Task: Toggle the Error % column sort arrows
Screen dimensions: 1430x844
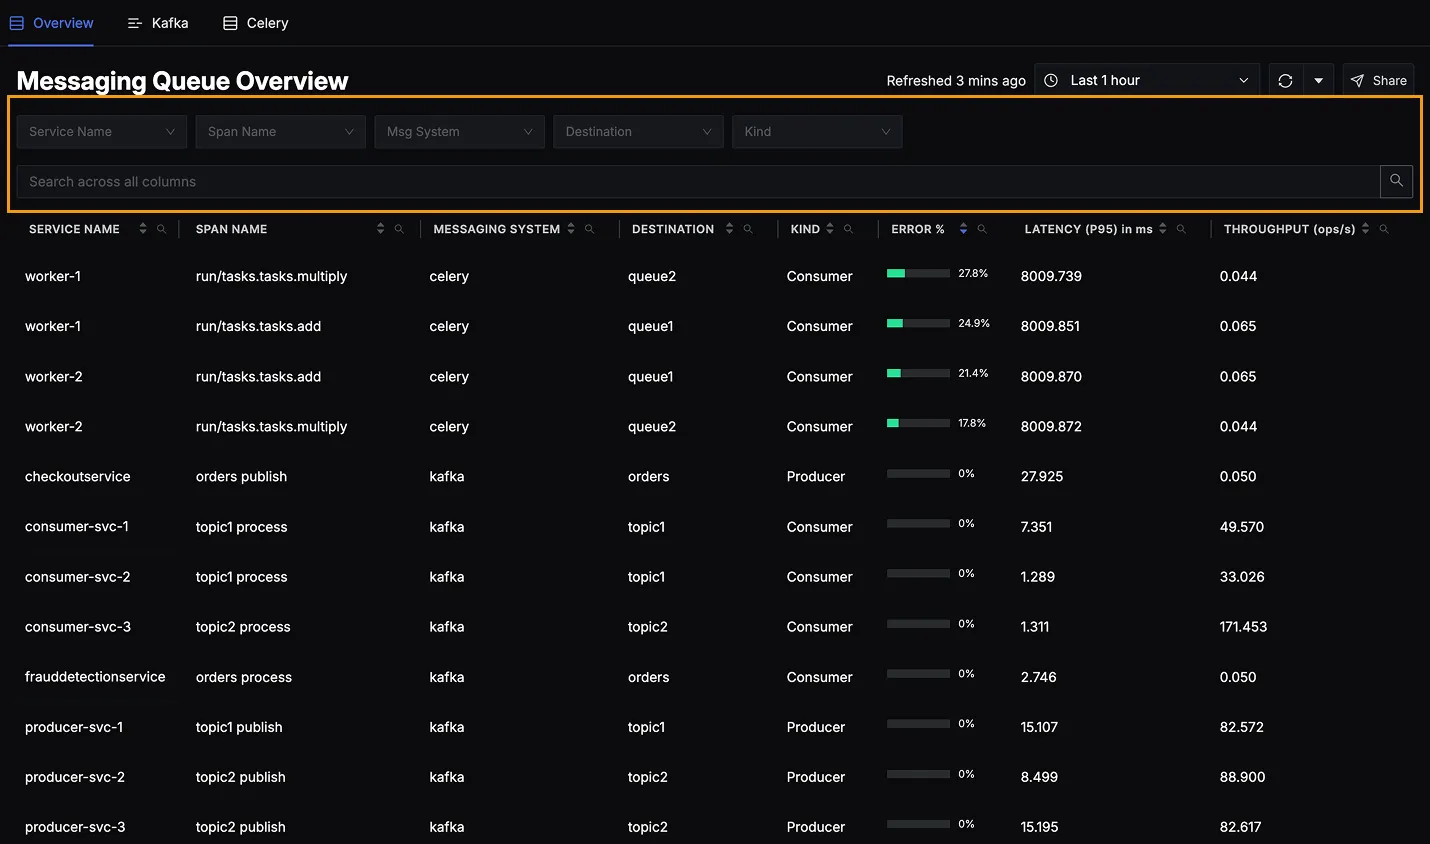Action: pos(963,229)
